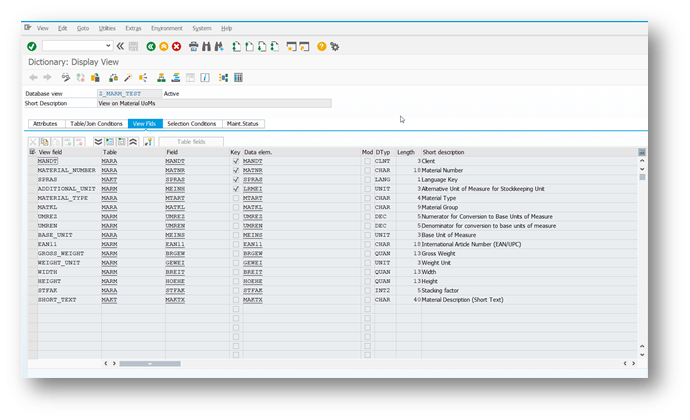Open the Environment menu
The height and width of the screenshot is (420, 690).
[167, 28]
